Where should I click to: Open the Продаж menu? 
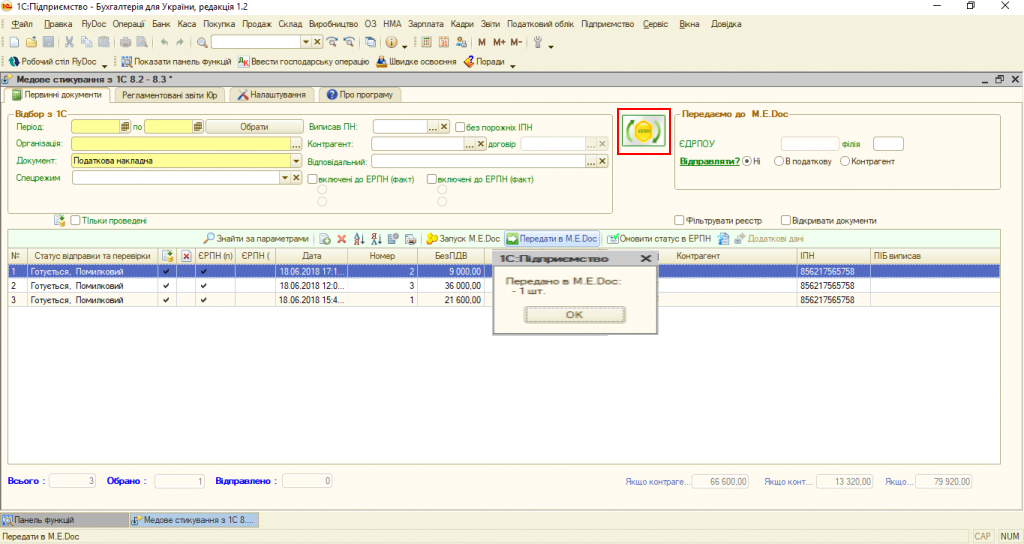[257, 24]
